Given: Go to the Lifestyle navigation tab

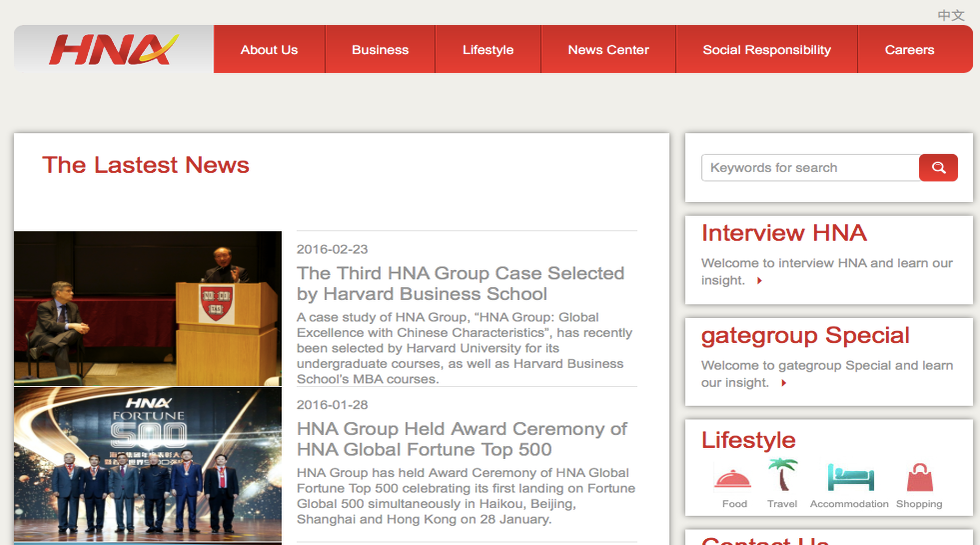Looking at the screenshot, I should pos(488,50).
